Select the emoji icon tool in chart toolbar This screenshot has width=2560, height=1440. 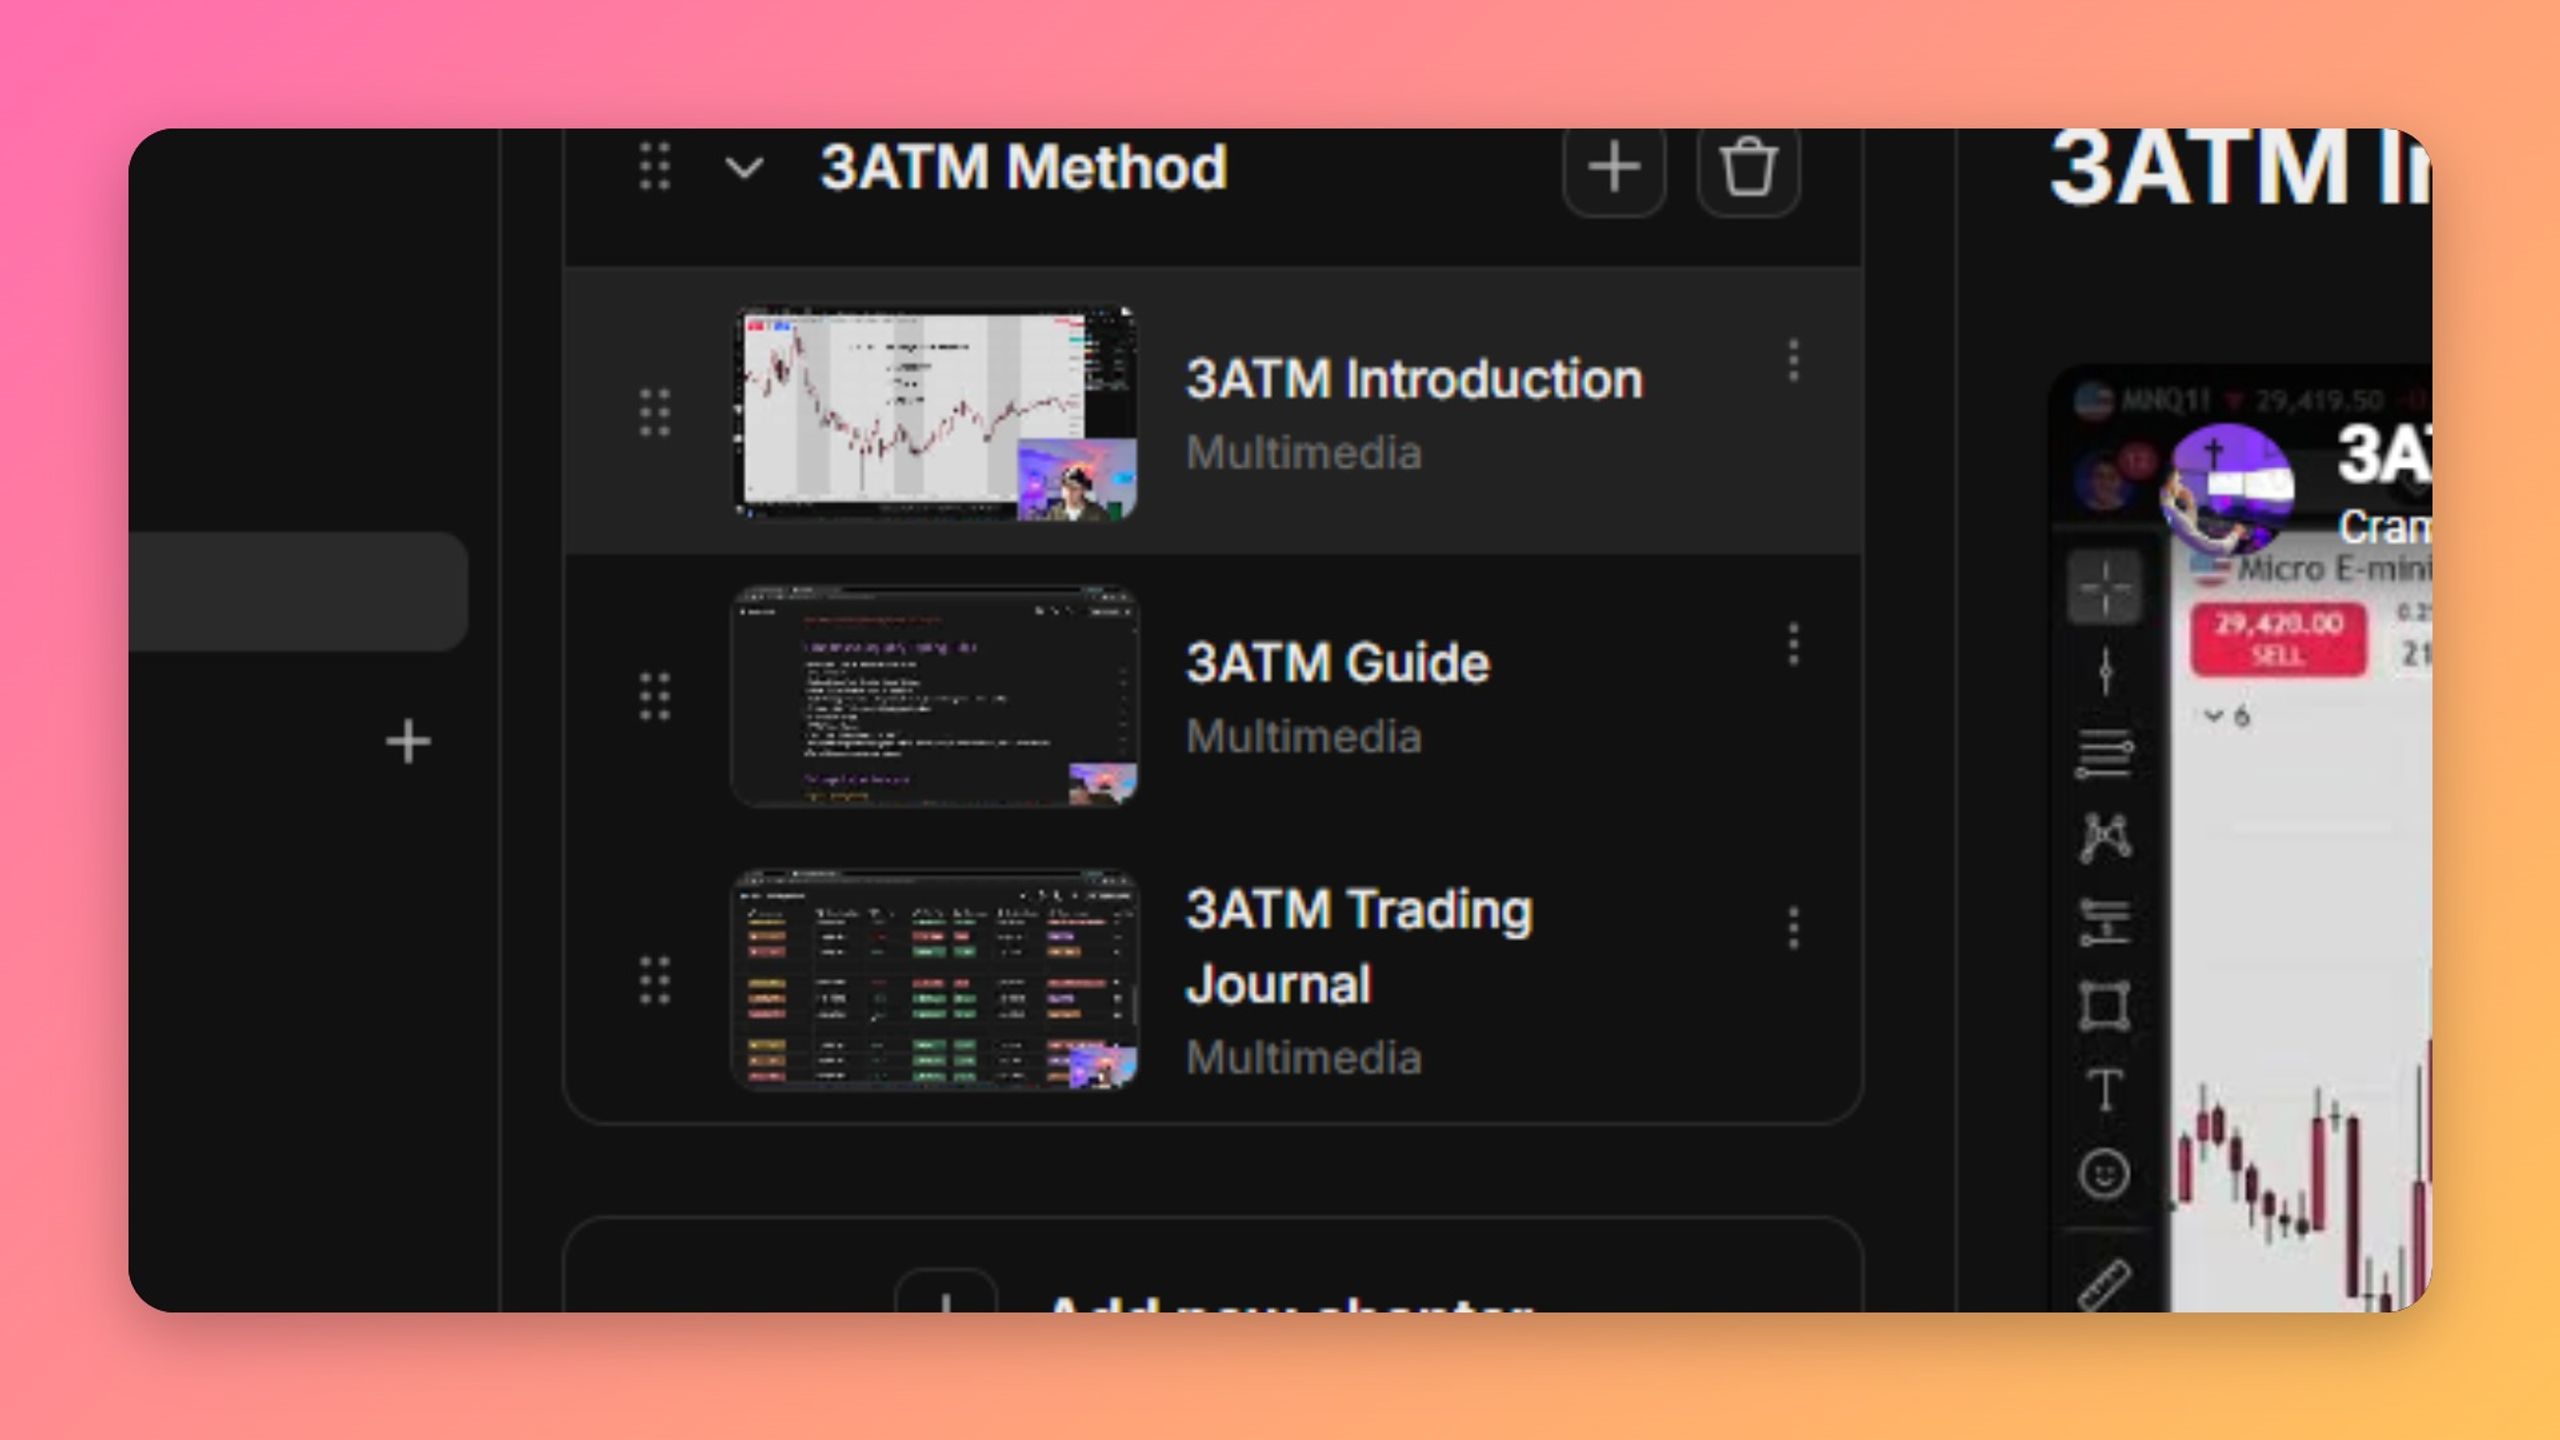point(2105,1173)
